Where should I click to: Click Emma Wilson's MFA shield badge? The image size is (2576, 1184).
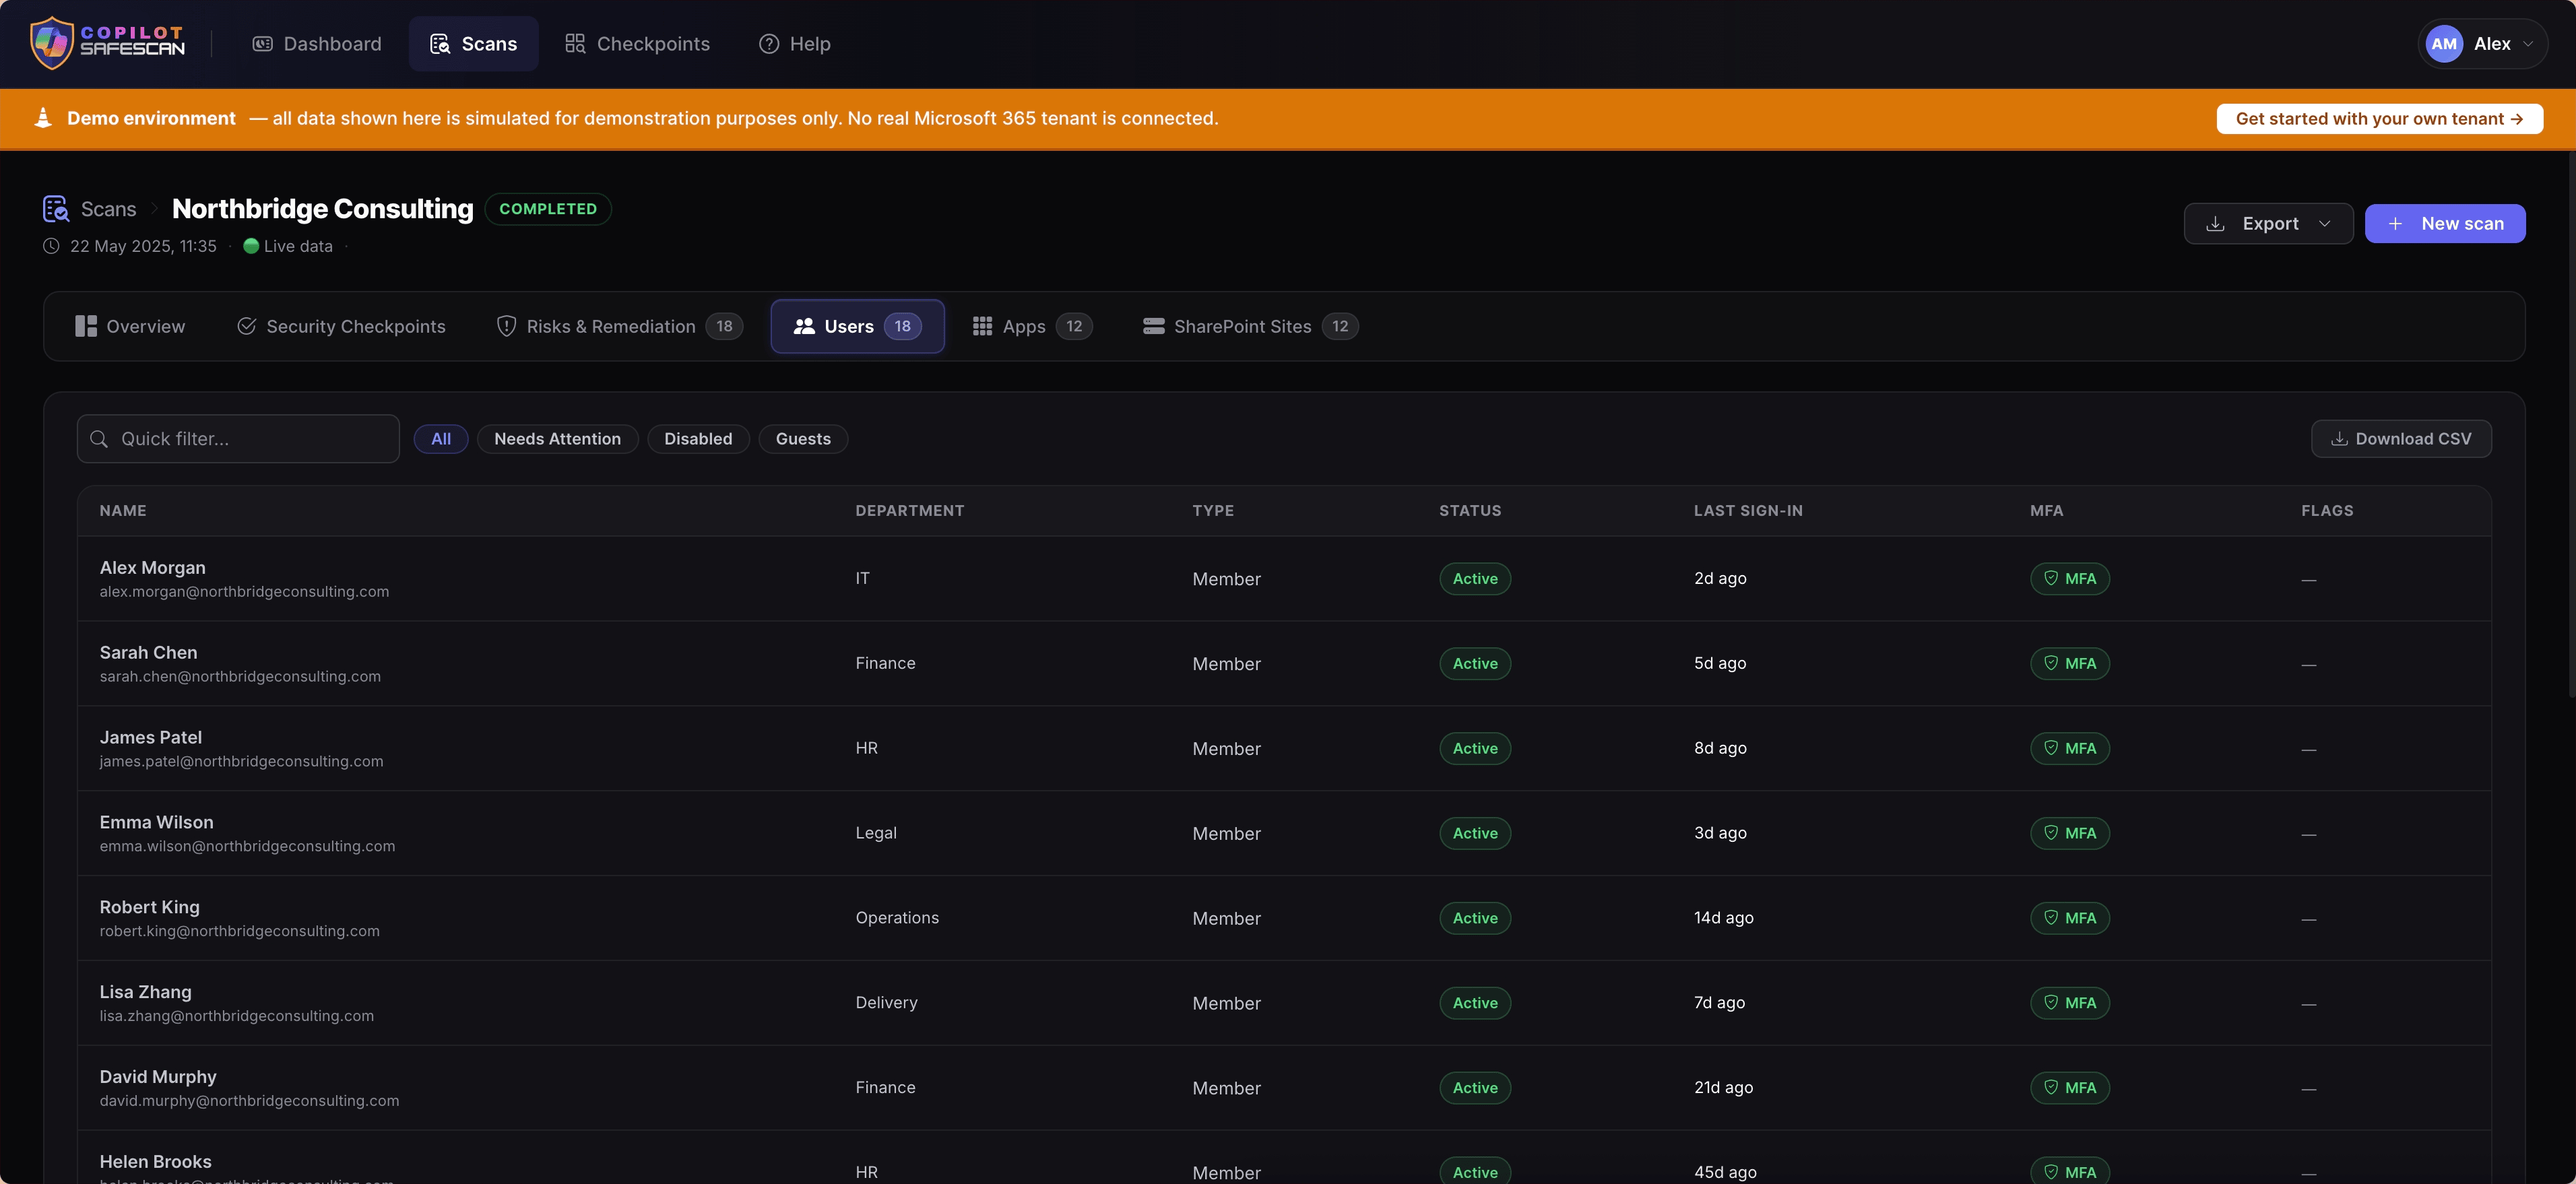pos(2069,834)
